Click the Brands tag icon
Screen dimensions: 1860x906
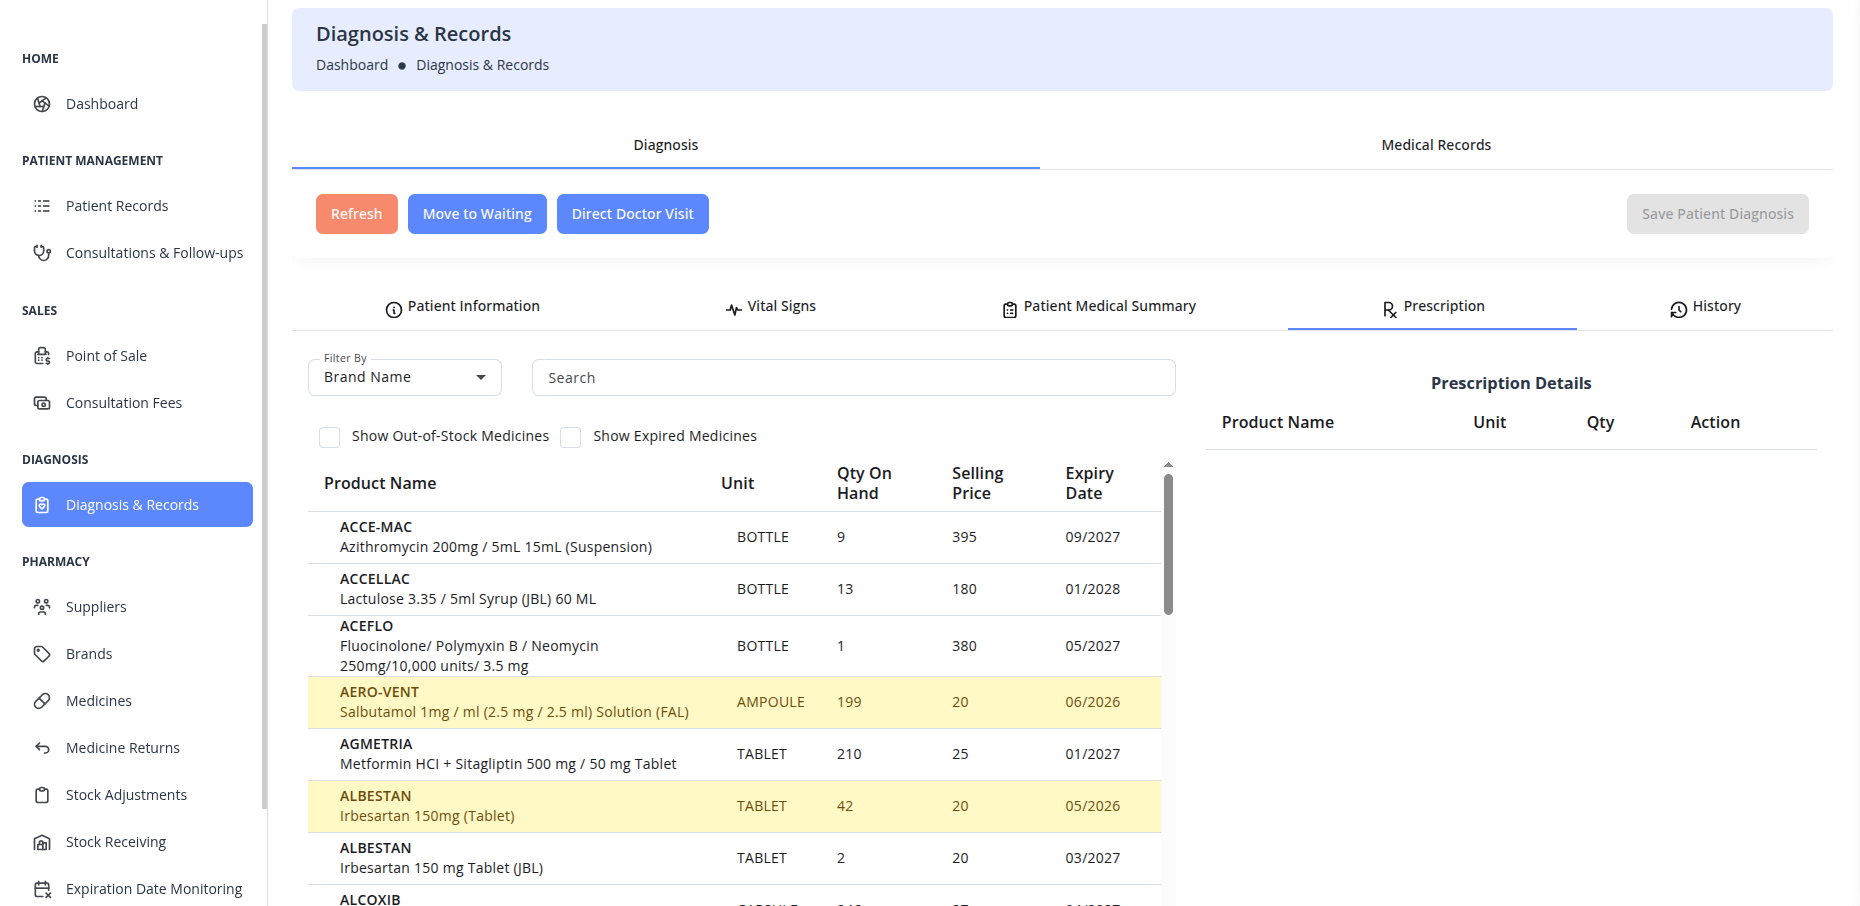42,654
